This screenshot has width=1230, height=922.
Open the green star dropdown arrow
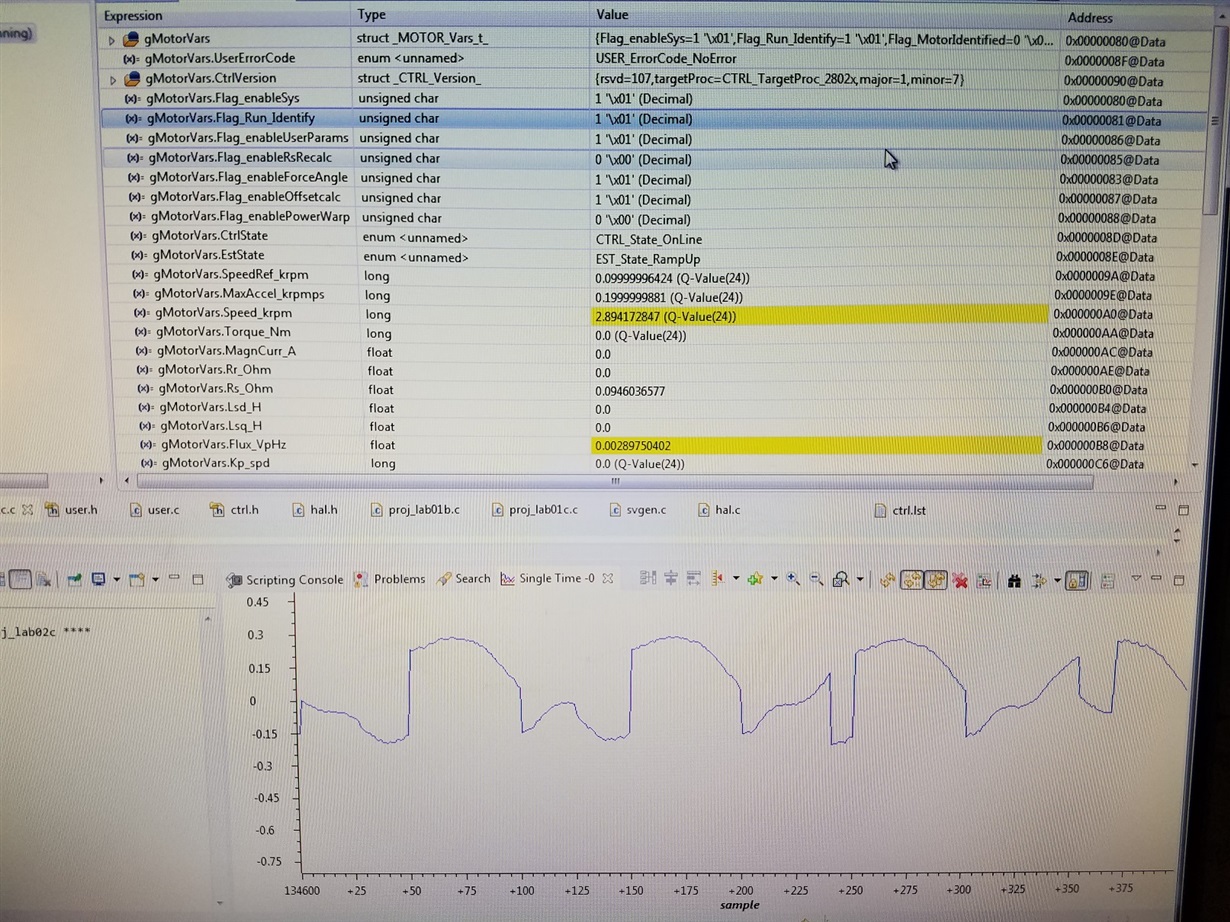point(774,579)
